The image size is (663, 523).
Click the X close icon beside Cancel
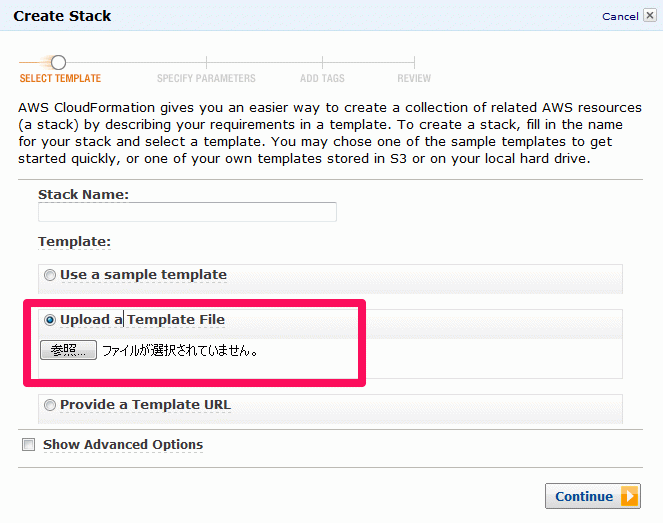[650, 16]
